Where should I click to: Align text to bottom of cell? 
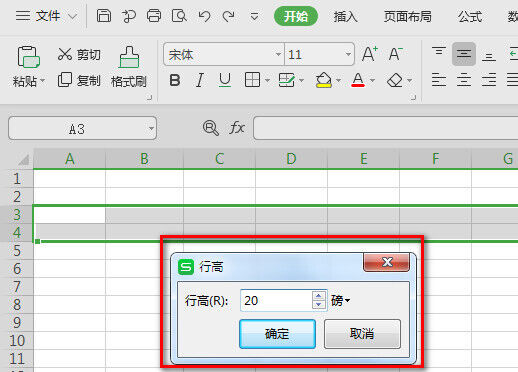[x=489, y=57]
